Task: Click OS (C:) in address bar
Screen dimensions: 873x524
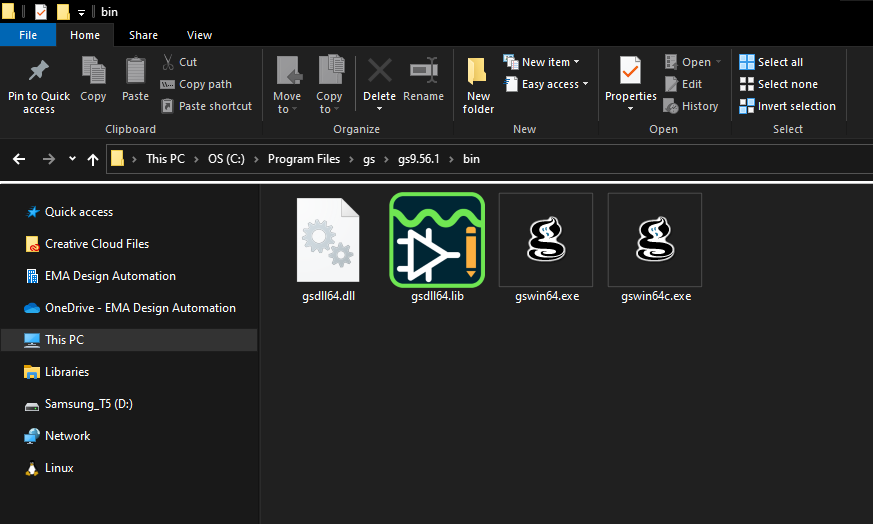Action: click(226, 159)
